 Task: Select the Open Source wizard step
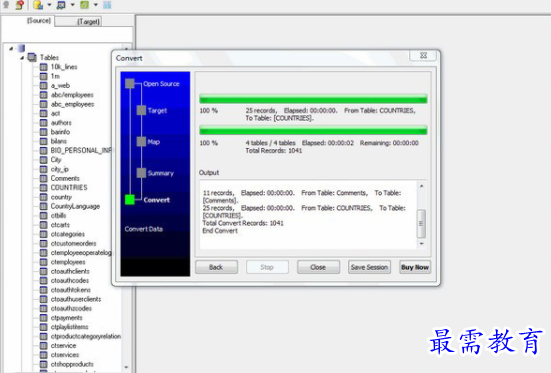coord(161,84)
